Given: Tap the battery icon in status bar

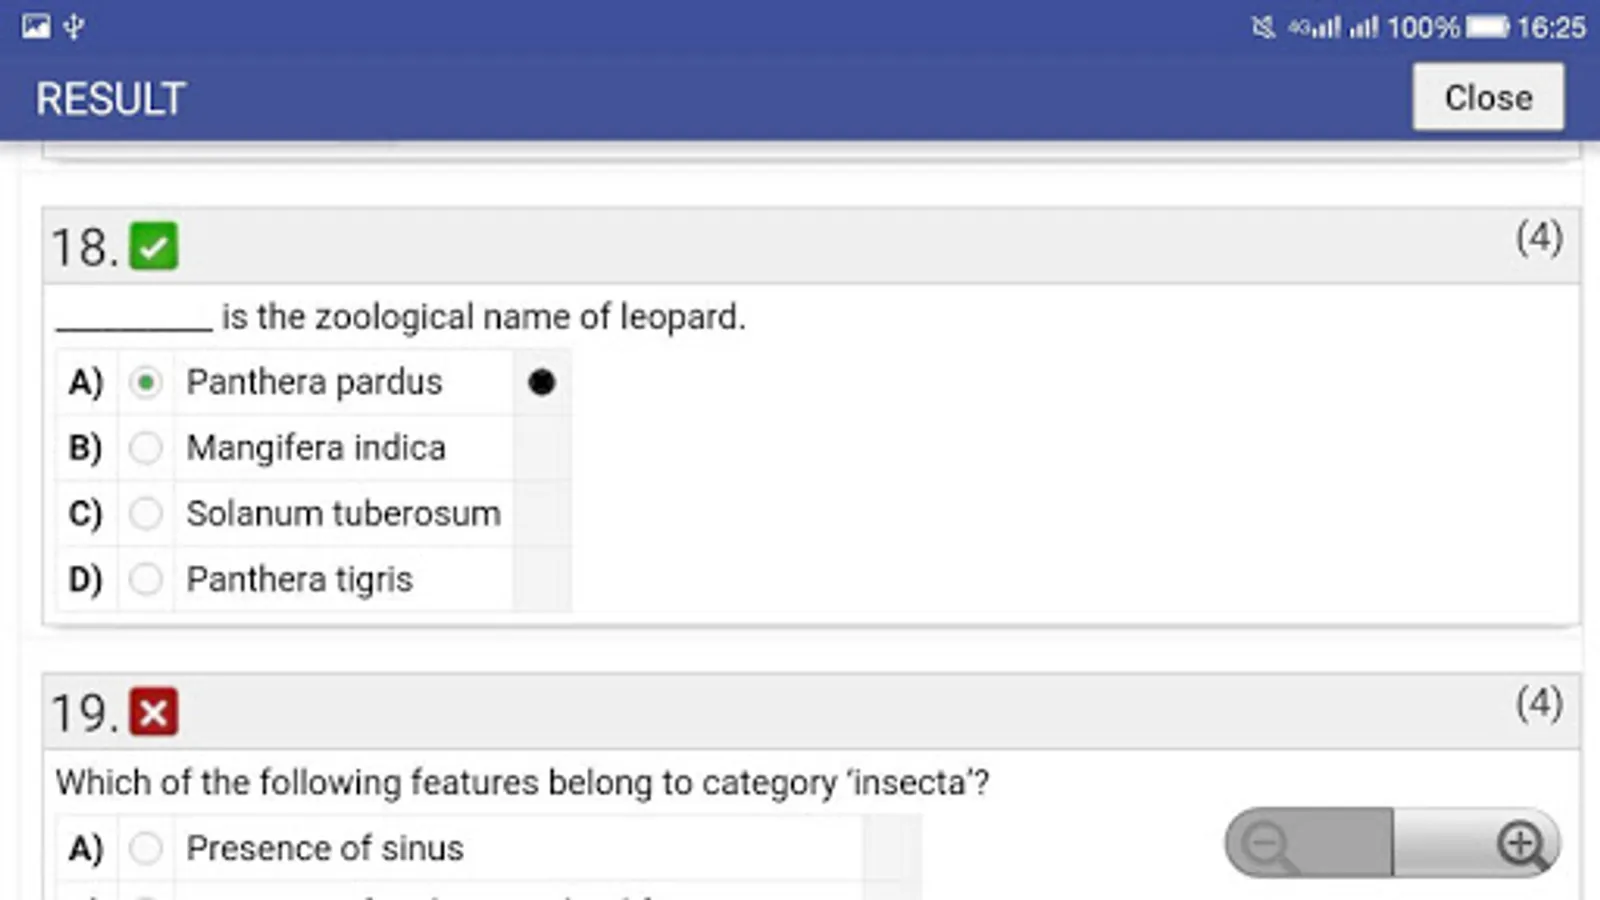Looking at the screenshot, I should click(1487, 27).
